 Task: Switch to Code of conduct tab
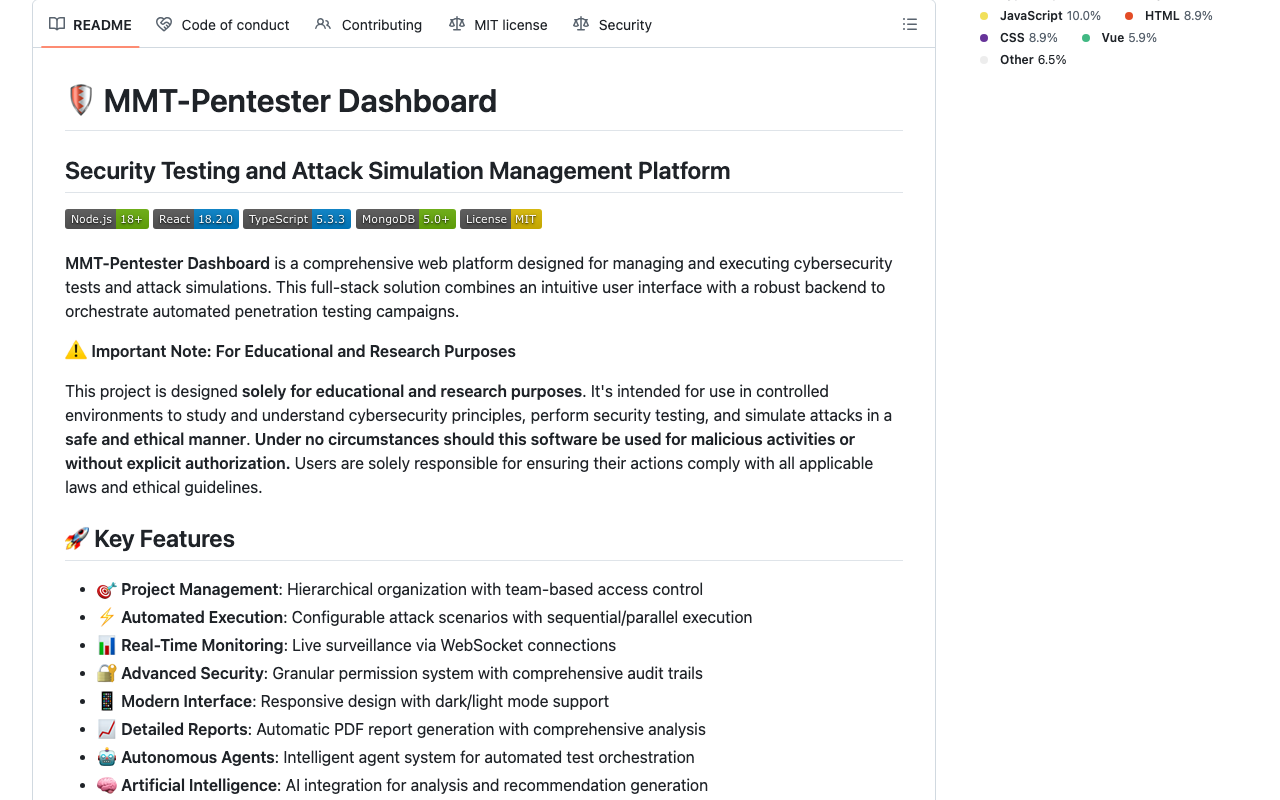223,25
